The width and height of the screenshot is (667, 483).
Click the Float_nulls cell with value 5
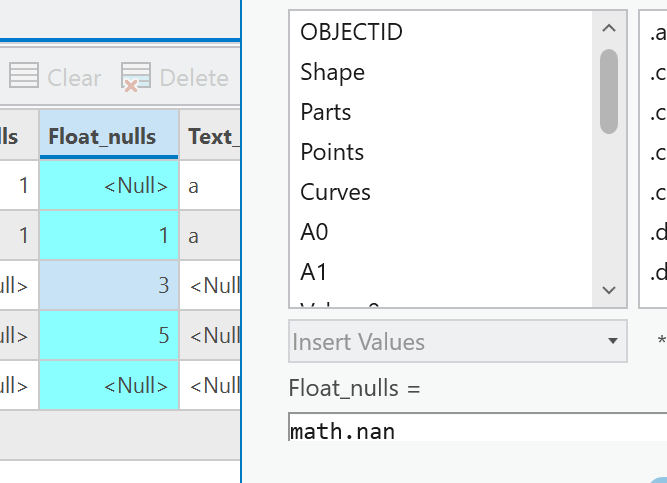pyautogui.click(x=108, y=335)
